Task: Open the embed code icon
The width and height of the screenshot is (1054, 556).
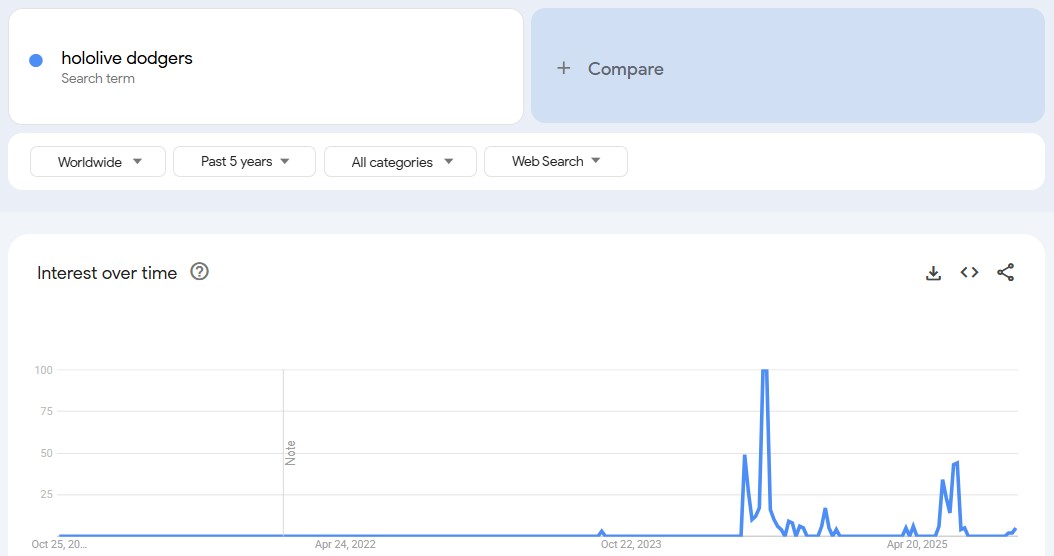Action: (969, 272)
